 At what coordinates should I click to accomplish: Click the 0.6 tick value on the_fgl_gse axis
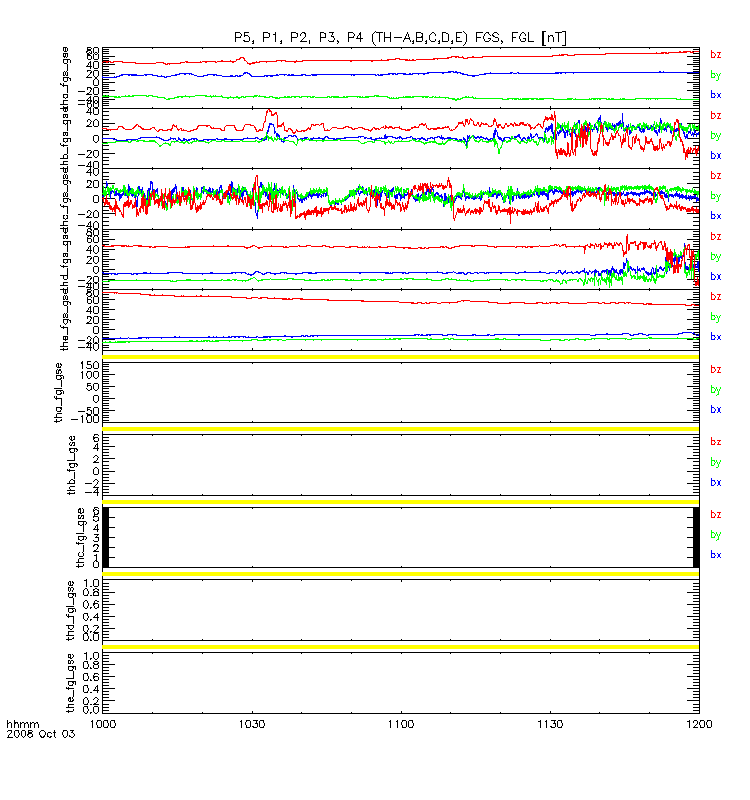[x=92, y=677]
